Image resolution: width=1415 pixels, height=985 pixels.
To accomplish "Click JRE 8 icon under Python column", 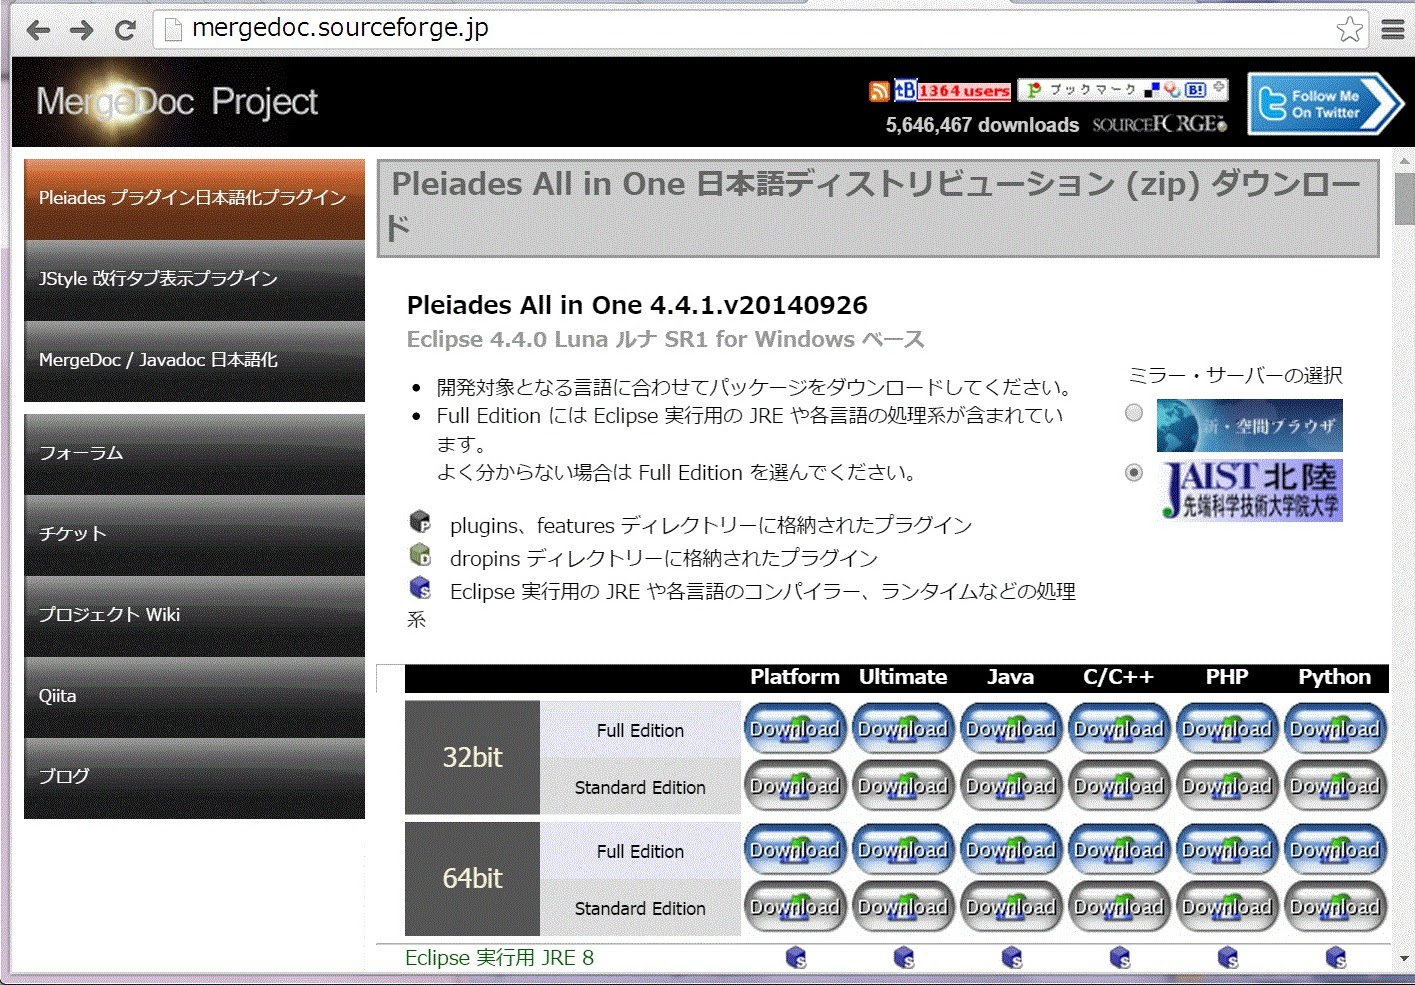I will (x=1336, y=958).
